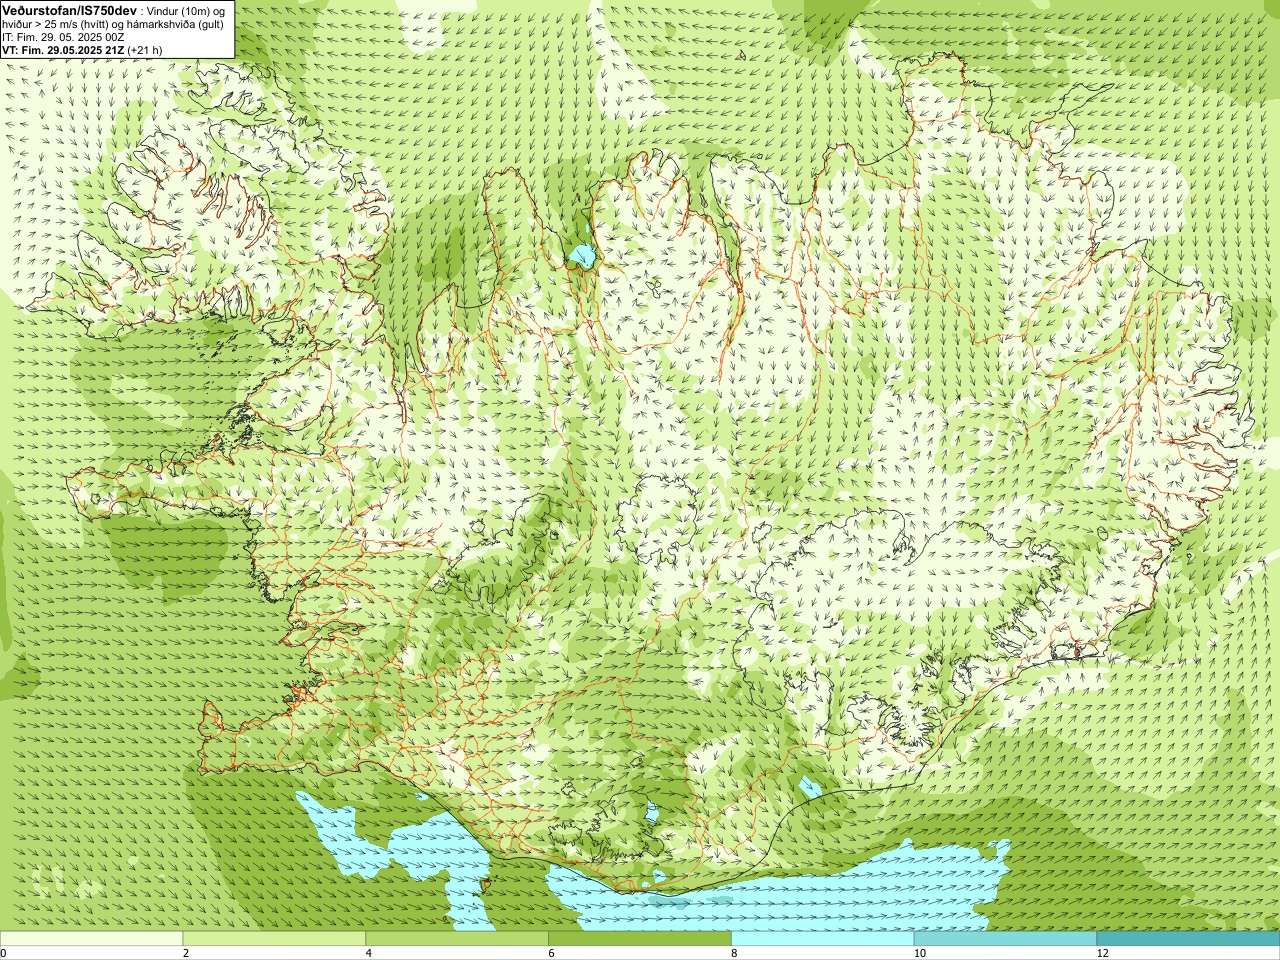Click the 'VT: Fim. 29.05.2025 21Z' valid time line
Screen dimensions: 1280x960
[82, 50]
